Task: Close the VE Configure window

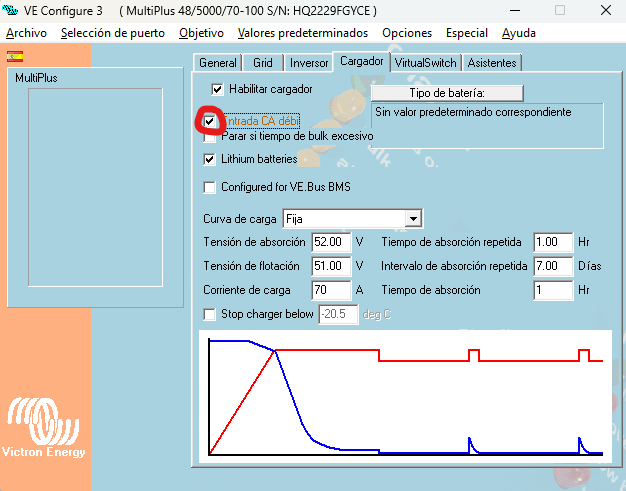Action: point(606,10)
